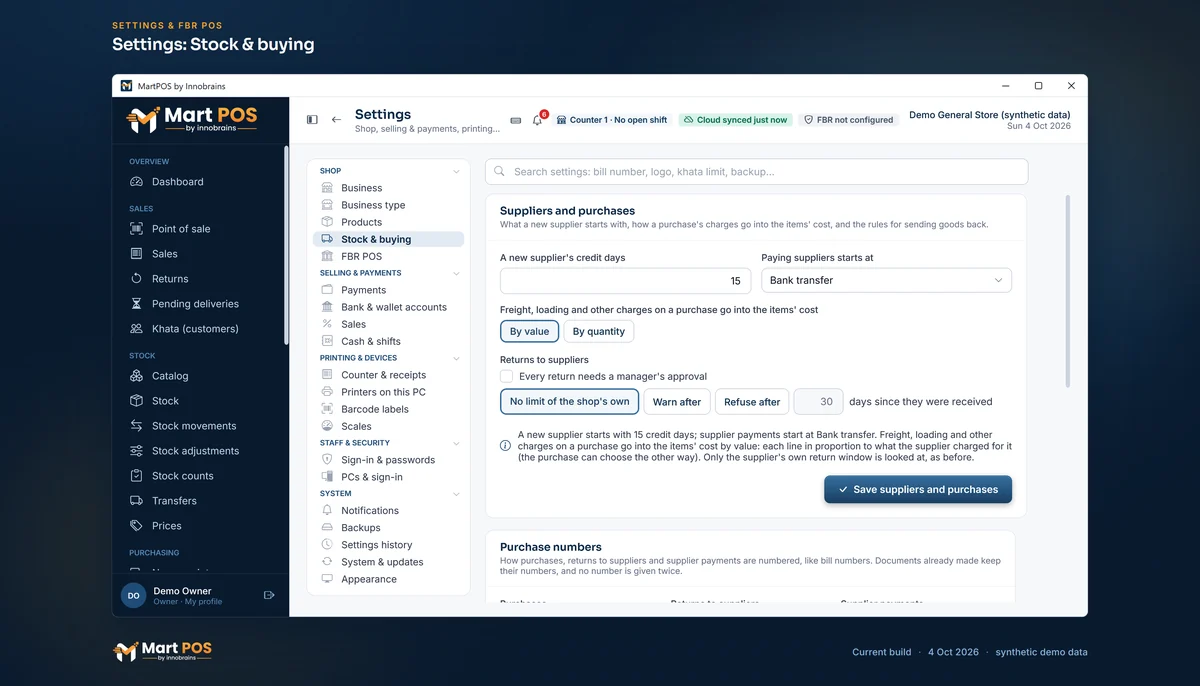Open Business settings page
The width and height of the screenshot is (1200, 686).
(388, 188)
